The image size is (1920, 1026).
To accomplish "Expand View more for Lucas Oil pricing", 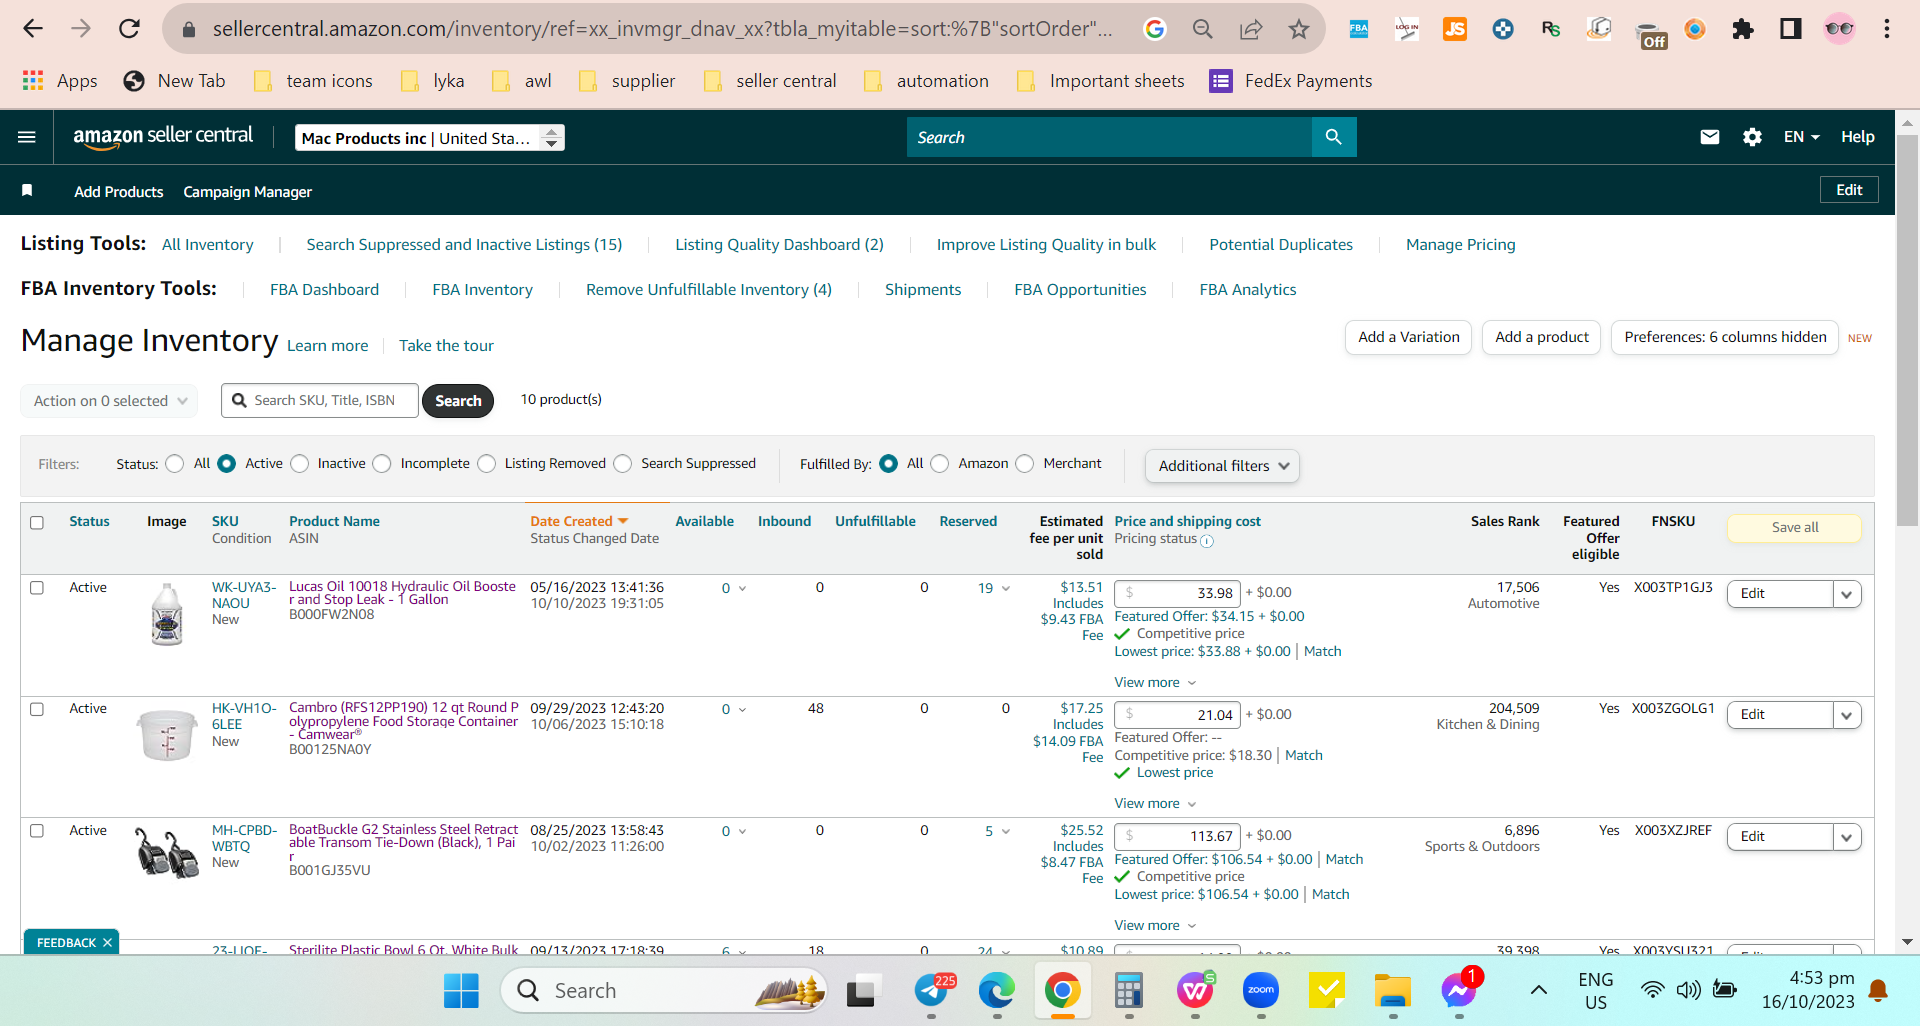I will [x=1155, y=683].
